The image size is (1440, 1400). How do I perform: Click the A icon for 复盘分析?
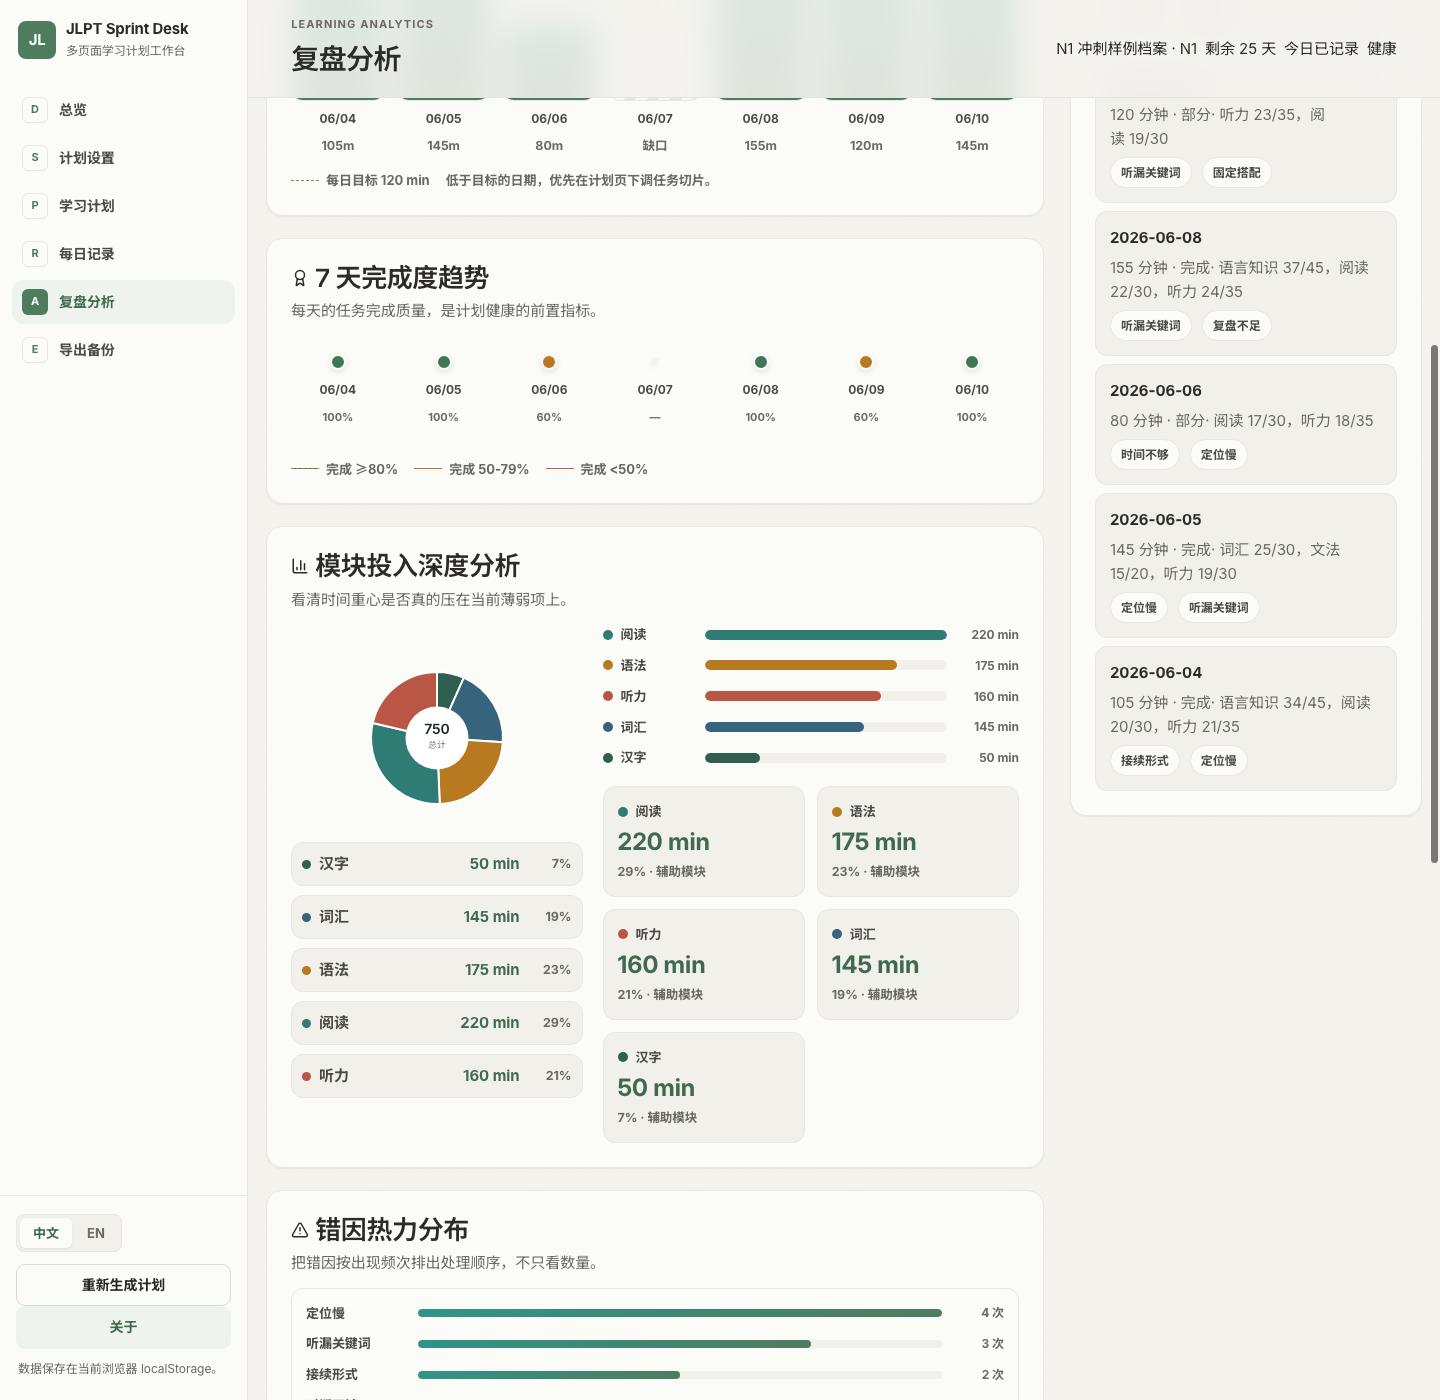[35, 302]
